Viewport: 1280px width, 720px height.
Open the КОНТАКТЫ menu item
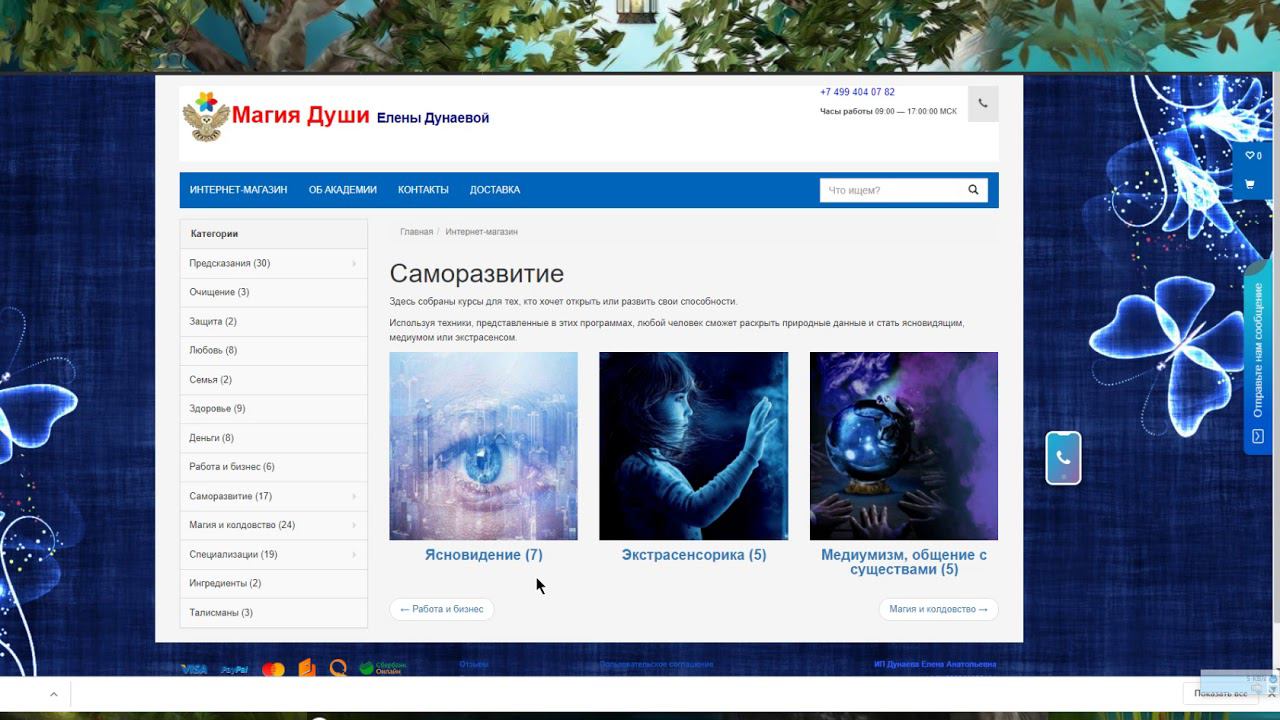(423, 190)
